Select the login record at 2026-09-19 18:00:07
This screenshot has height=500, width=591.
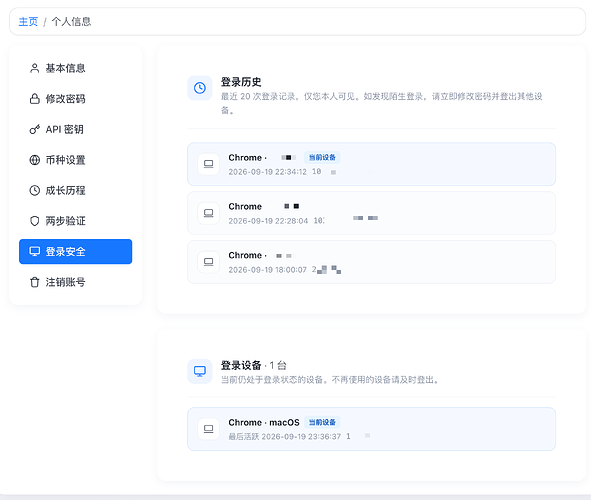pos(371,262)
